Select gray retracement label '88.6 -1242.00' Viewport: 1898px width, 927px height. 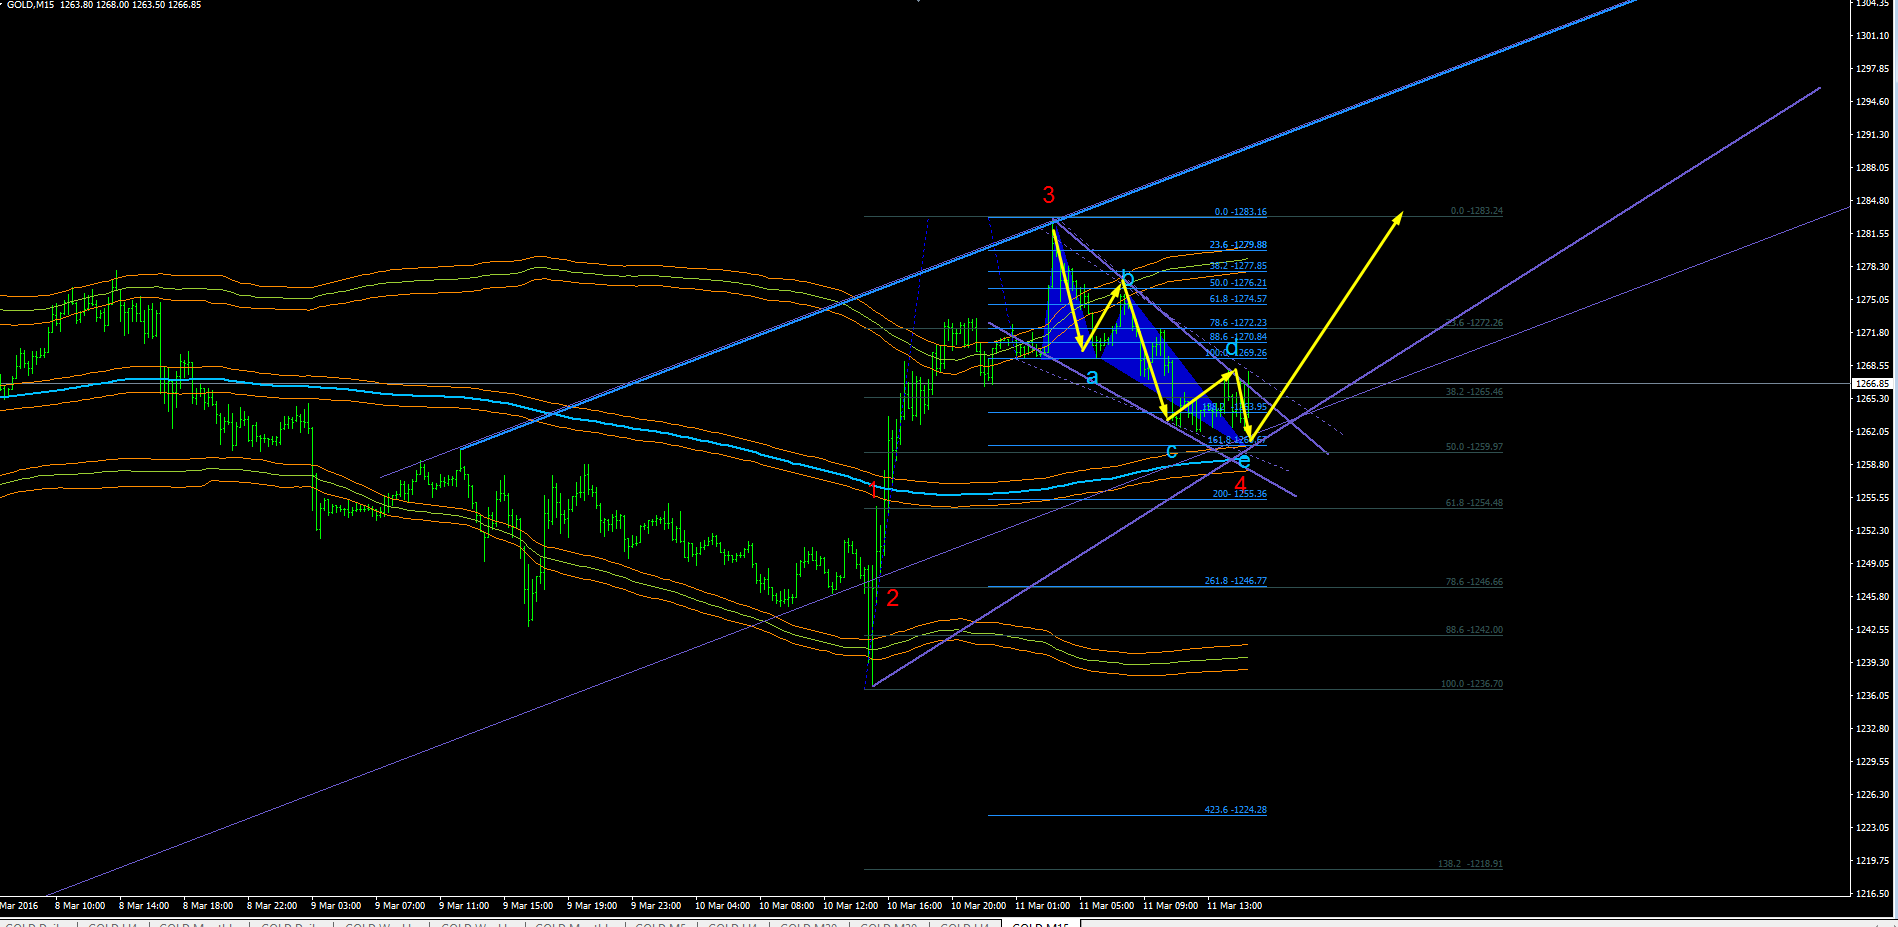[x=1474, y=630]
